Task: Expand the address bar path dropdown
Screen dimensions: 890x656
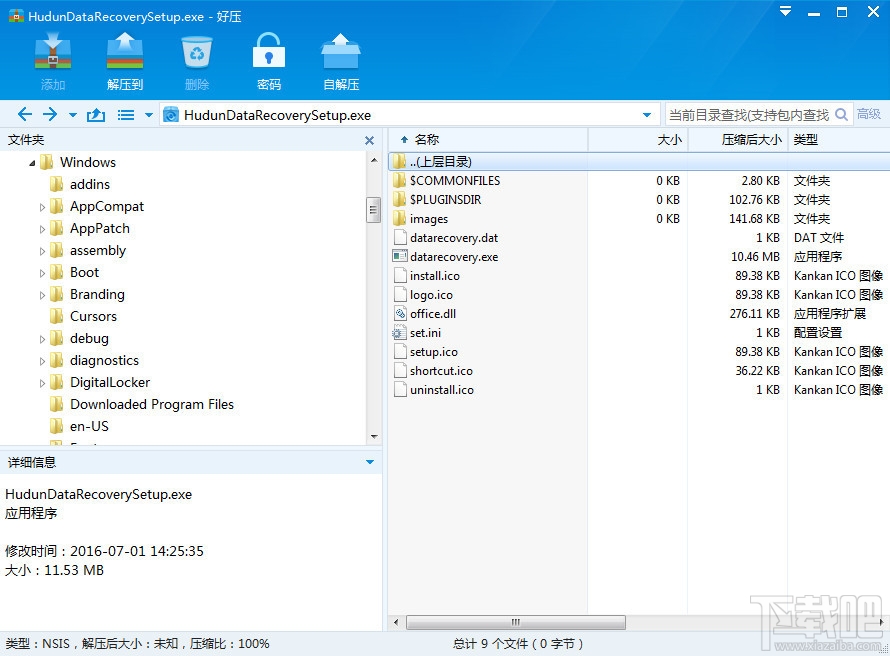Action: [646, 115]
